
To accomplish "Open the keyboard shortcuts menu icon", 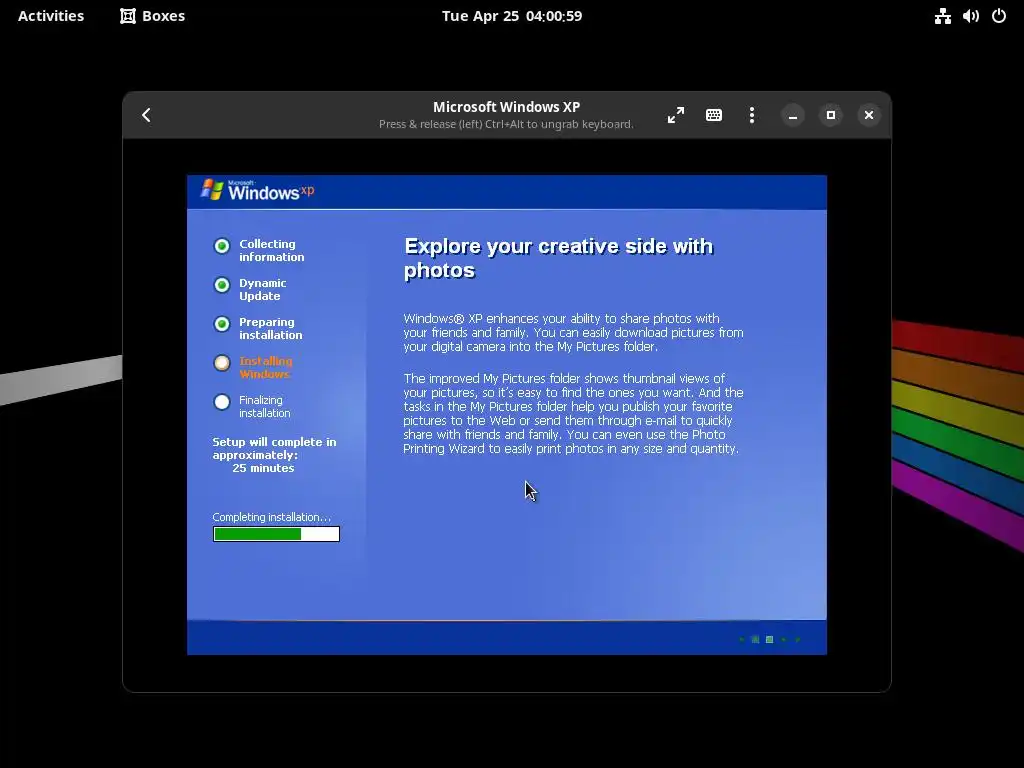I will point(714,116).
